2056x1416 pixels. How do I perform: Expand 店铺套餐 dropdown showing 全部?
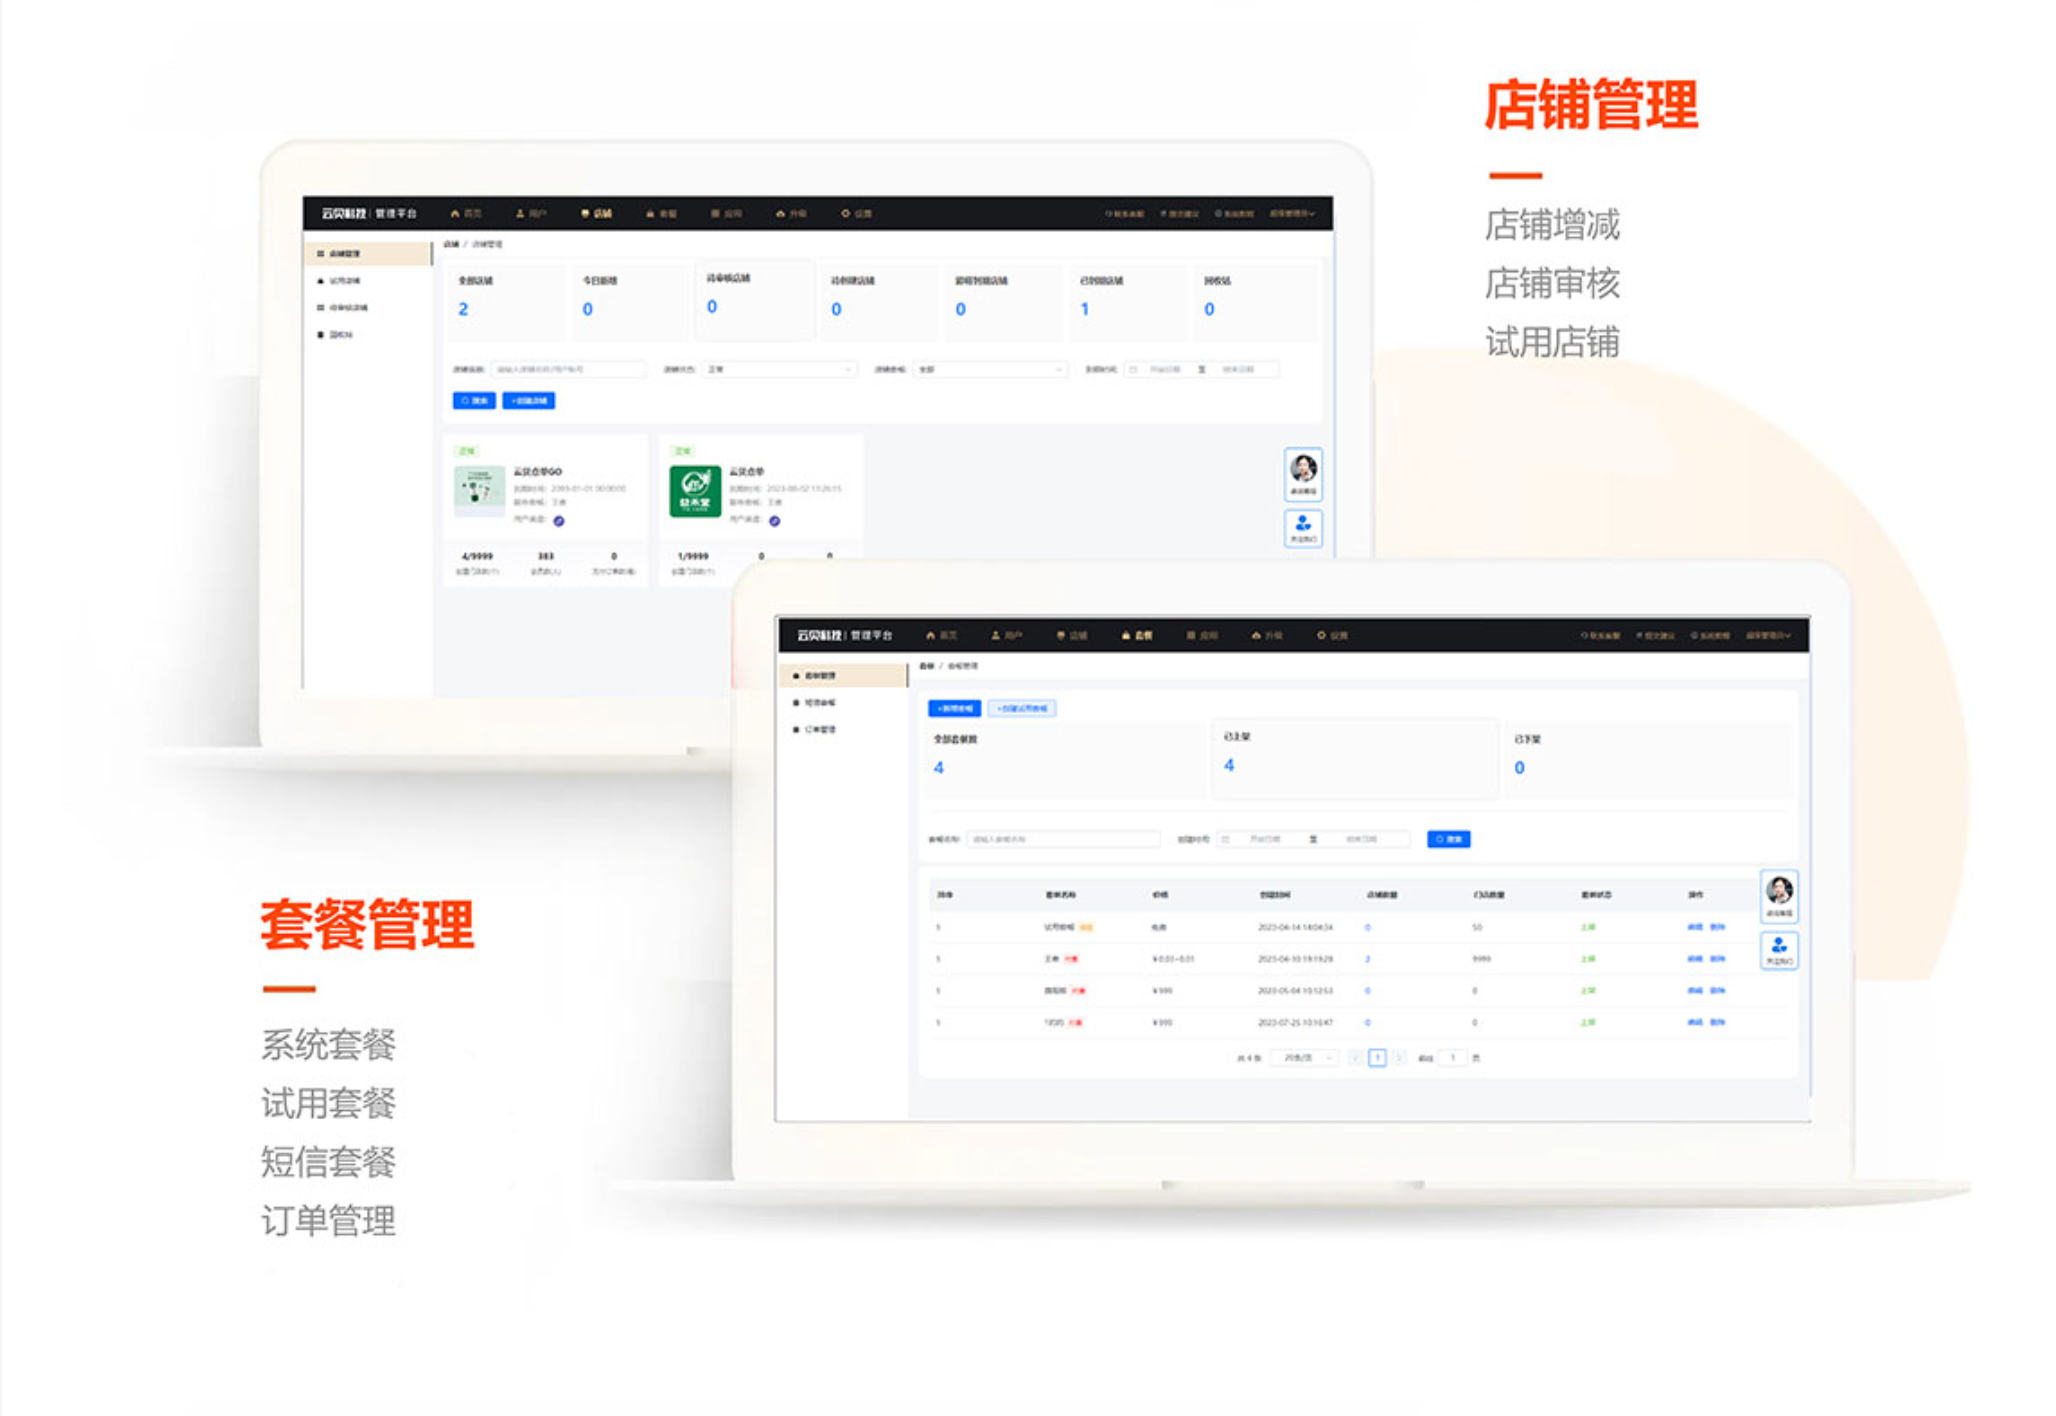[990, 370]
